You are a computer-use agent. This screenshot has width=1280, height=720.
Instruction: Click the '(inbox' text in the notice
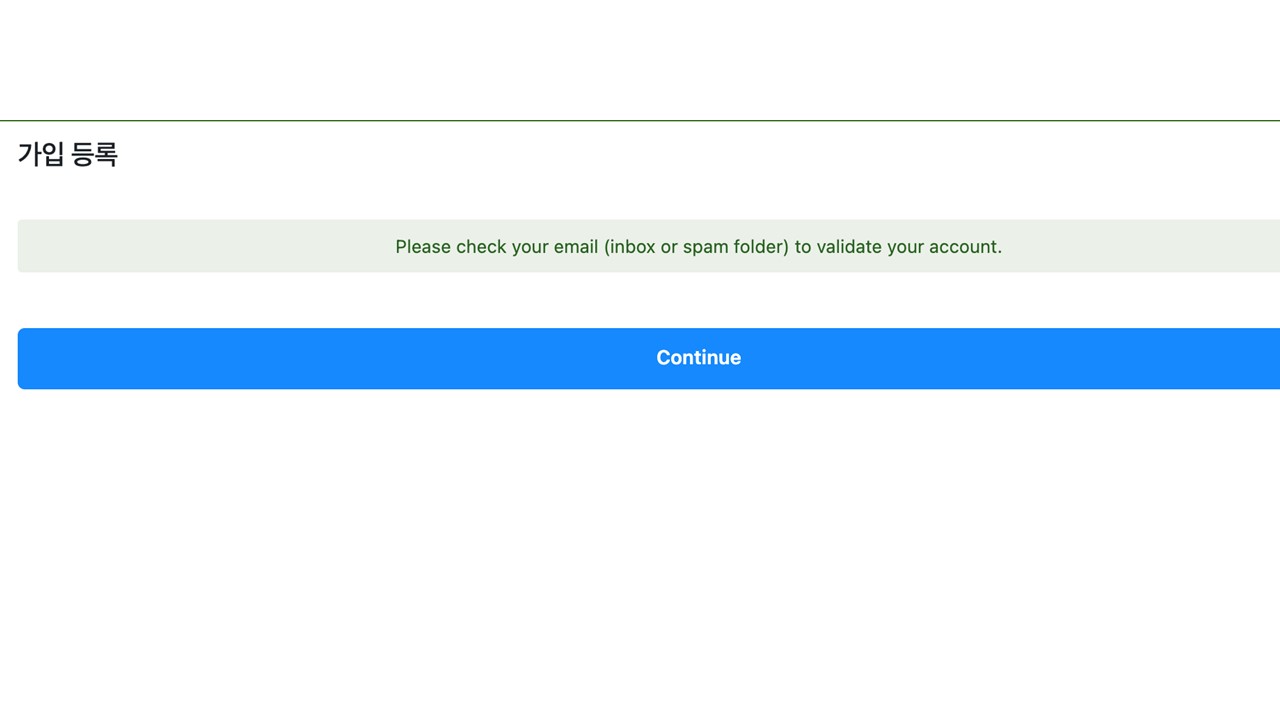point(630,247)
